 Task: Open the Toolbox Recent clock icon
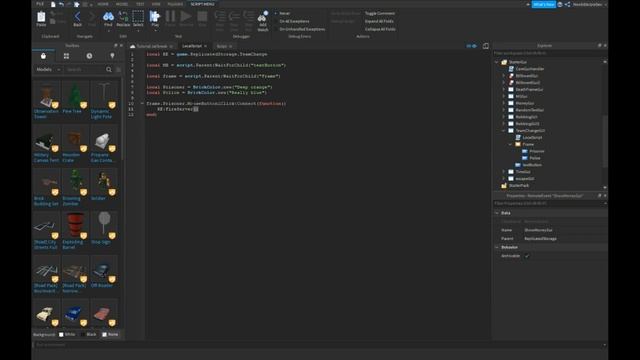pos(89,56)
